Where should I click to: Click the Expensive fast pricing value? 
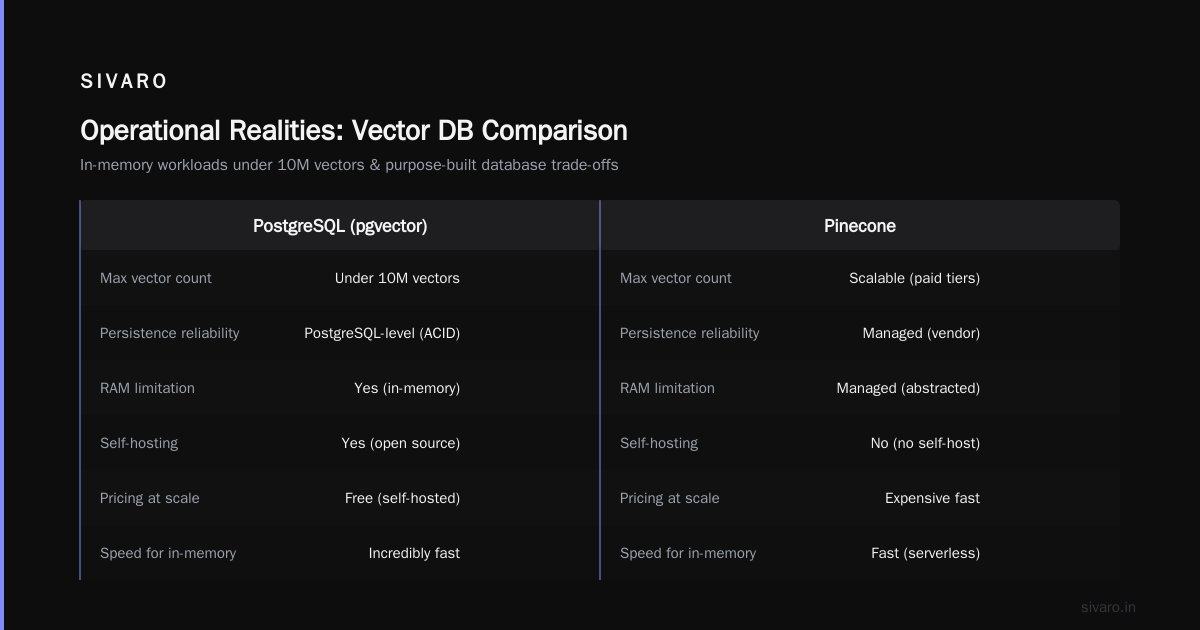[932, 498]
